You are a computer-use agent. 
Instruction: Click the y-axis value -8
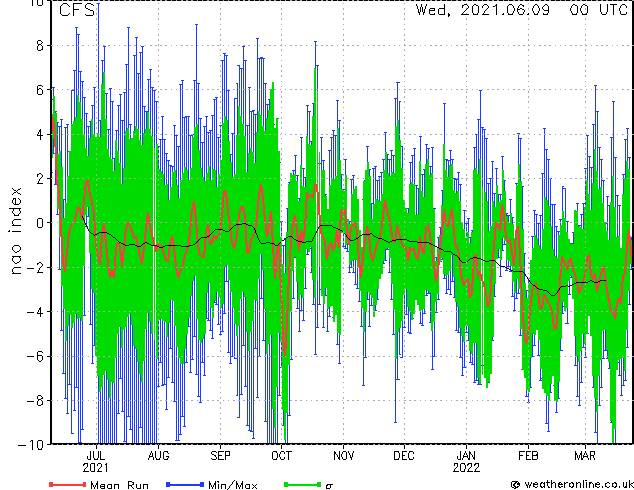click(x=35, y=400)
